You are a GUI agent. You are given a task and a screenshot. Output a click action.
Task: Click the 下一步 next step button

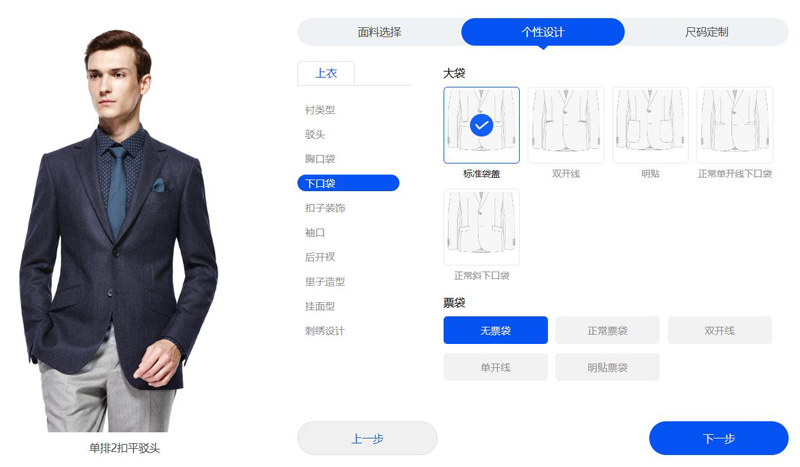click(x=719, y=438)
